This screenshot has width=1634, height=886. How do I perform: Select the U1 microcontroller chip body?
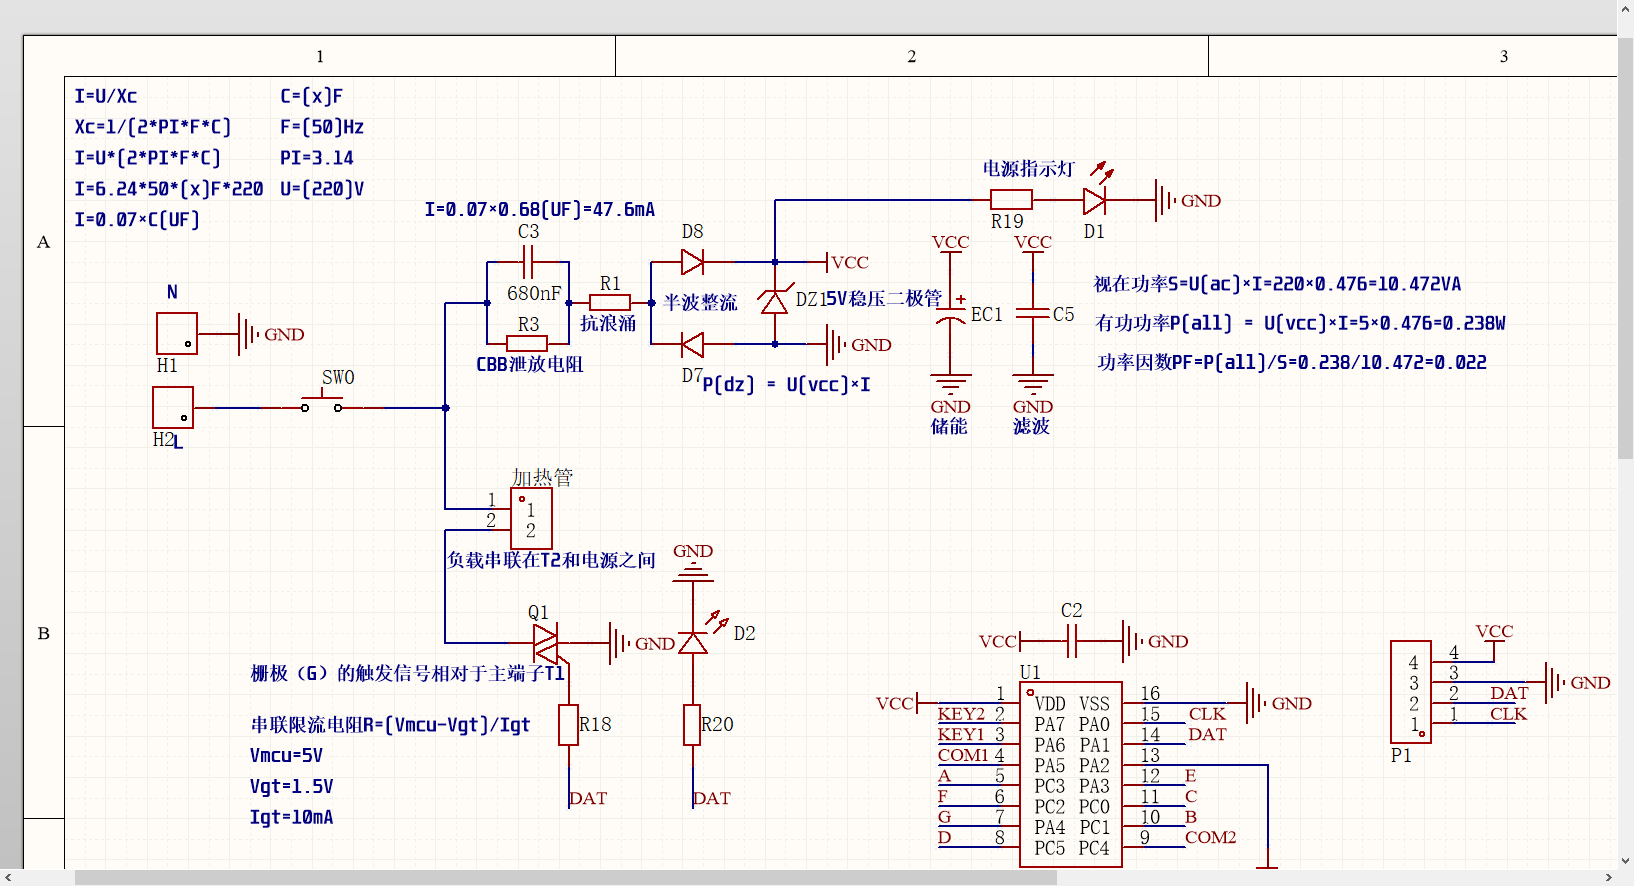[1071, 775]
